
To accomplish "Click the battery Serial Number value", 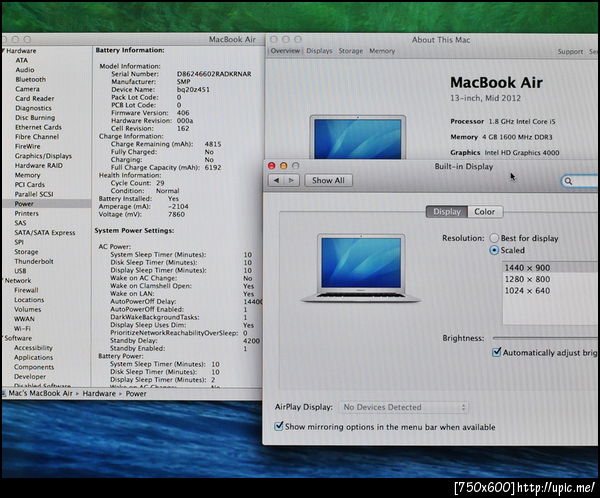I will coord(214,74).
